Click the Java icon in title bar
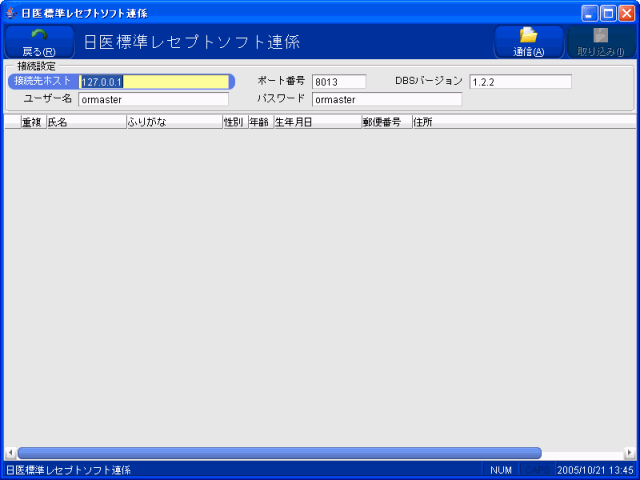 point(11,13)
